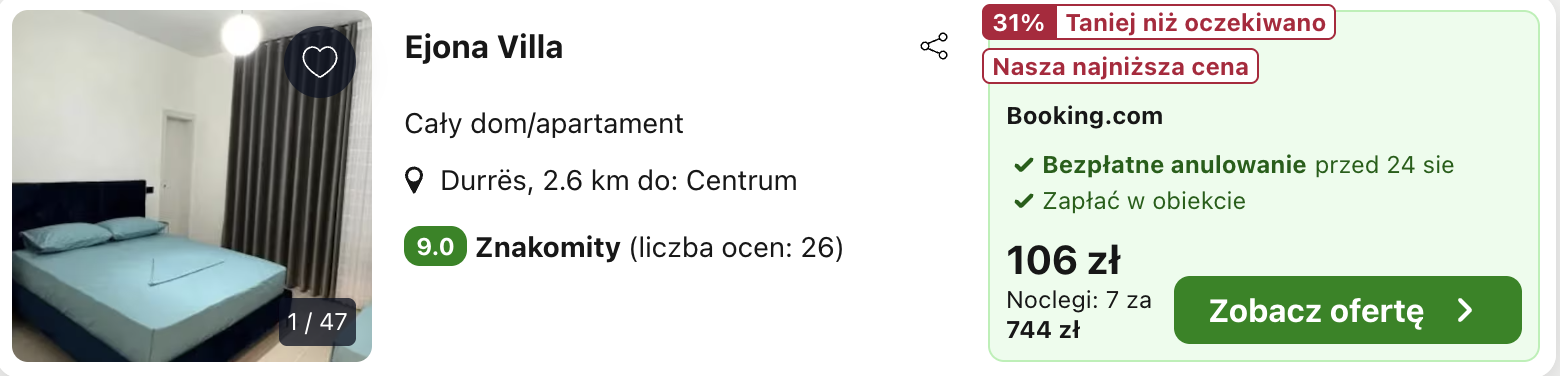Click the arrow in the Zobacz ofertę button
The image size is (1560, 376).
point(1466,311)
